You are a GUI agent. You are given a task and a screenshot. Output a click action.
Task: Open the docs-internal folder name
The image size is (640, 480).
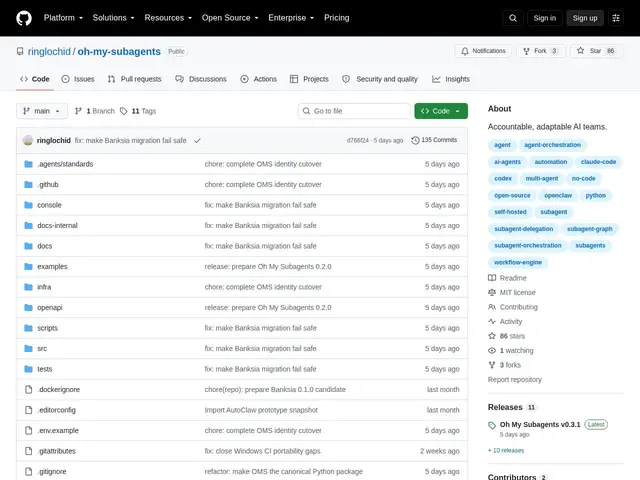(57, 225)
